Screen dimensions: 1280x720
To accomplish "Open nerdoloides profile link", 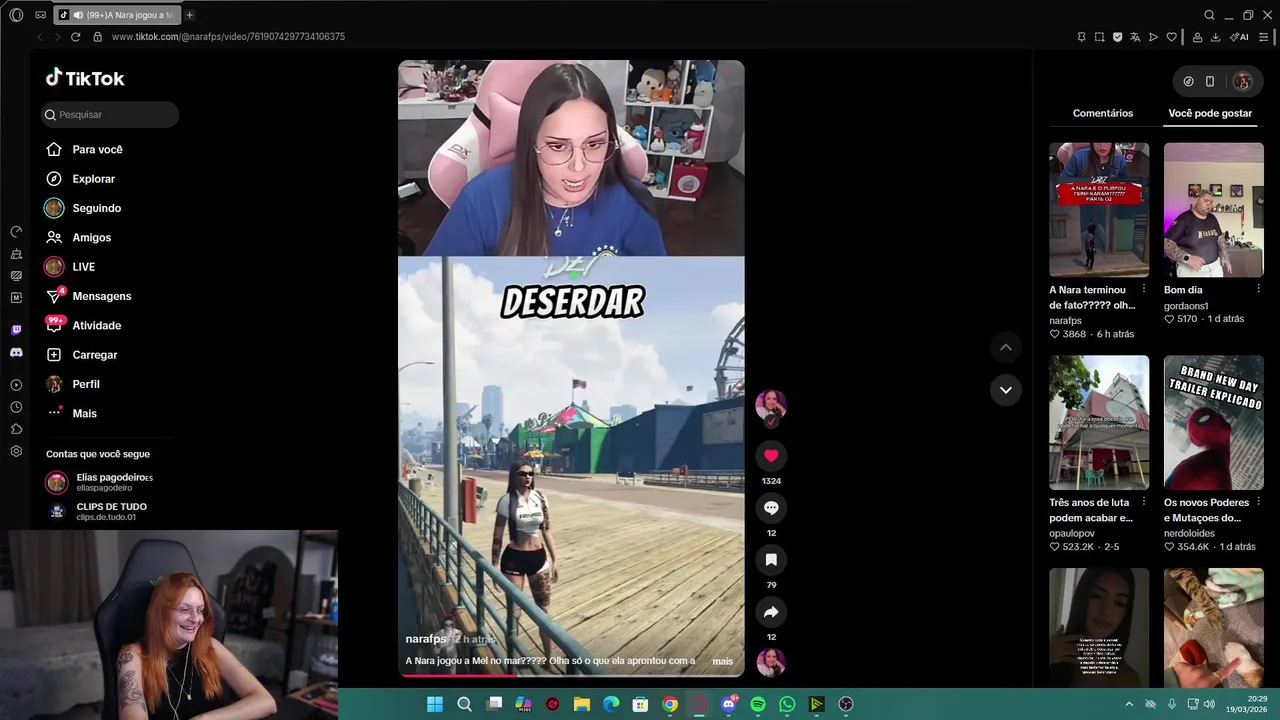I will (1187, 533).
